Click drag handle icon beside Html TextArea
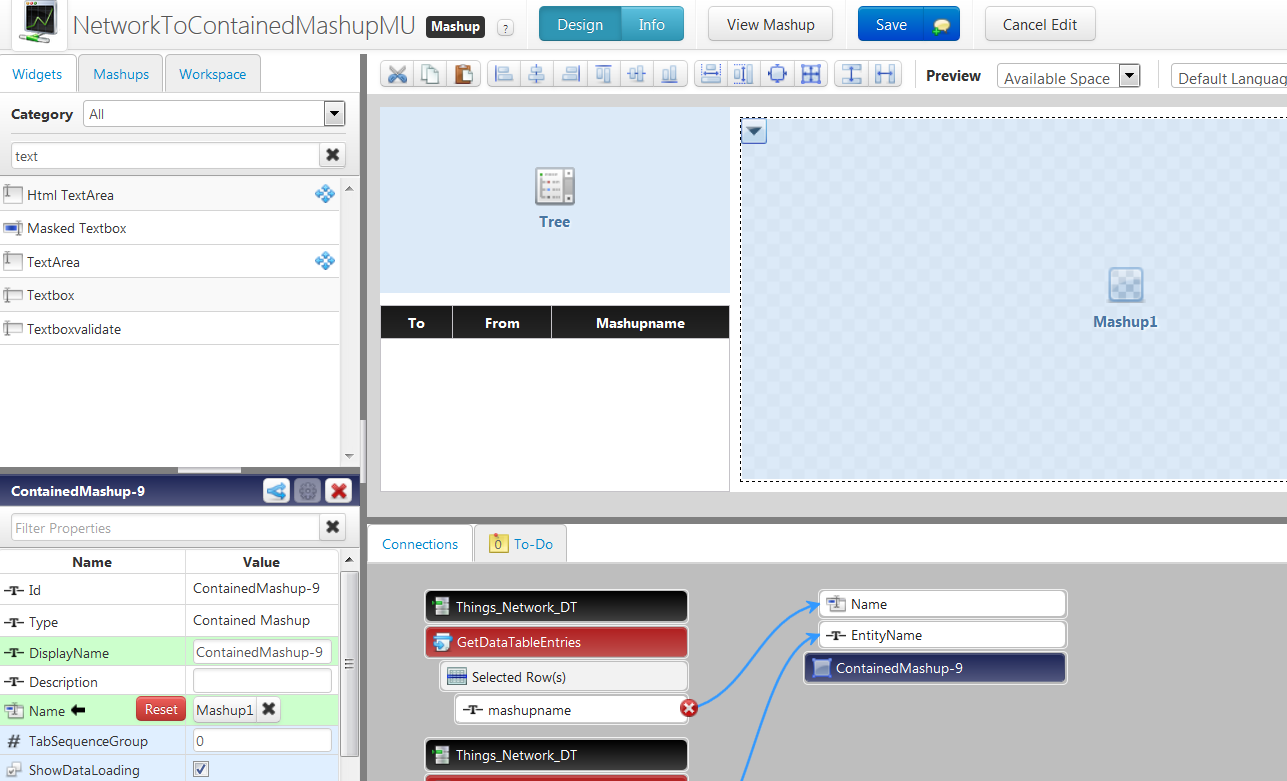Screen dimensions: 1287x781 325,194
